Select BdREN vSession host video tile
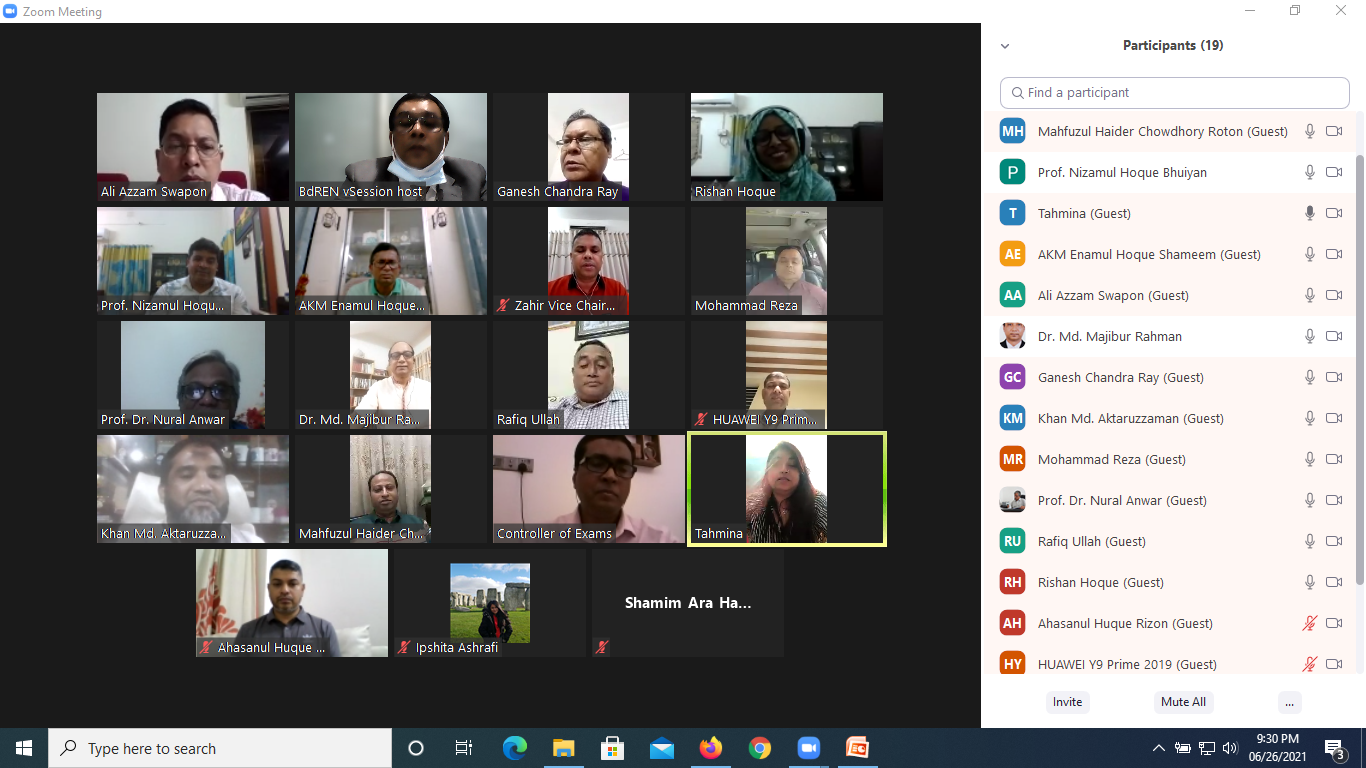1366x768 pixels. [391, 147]
